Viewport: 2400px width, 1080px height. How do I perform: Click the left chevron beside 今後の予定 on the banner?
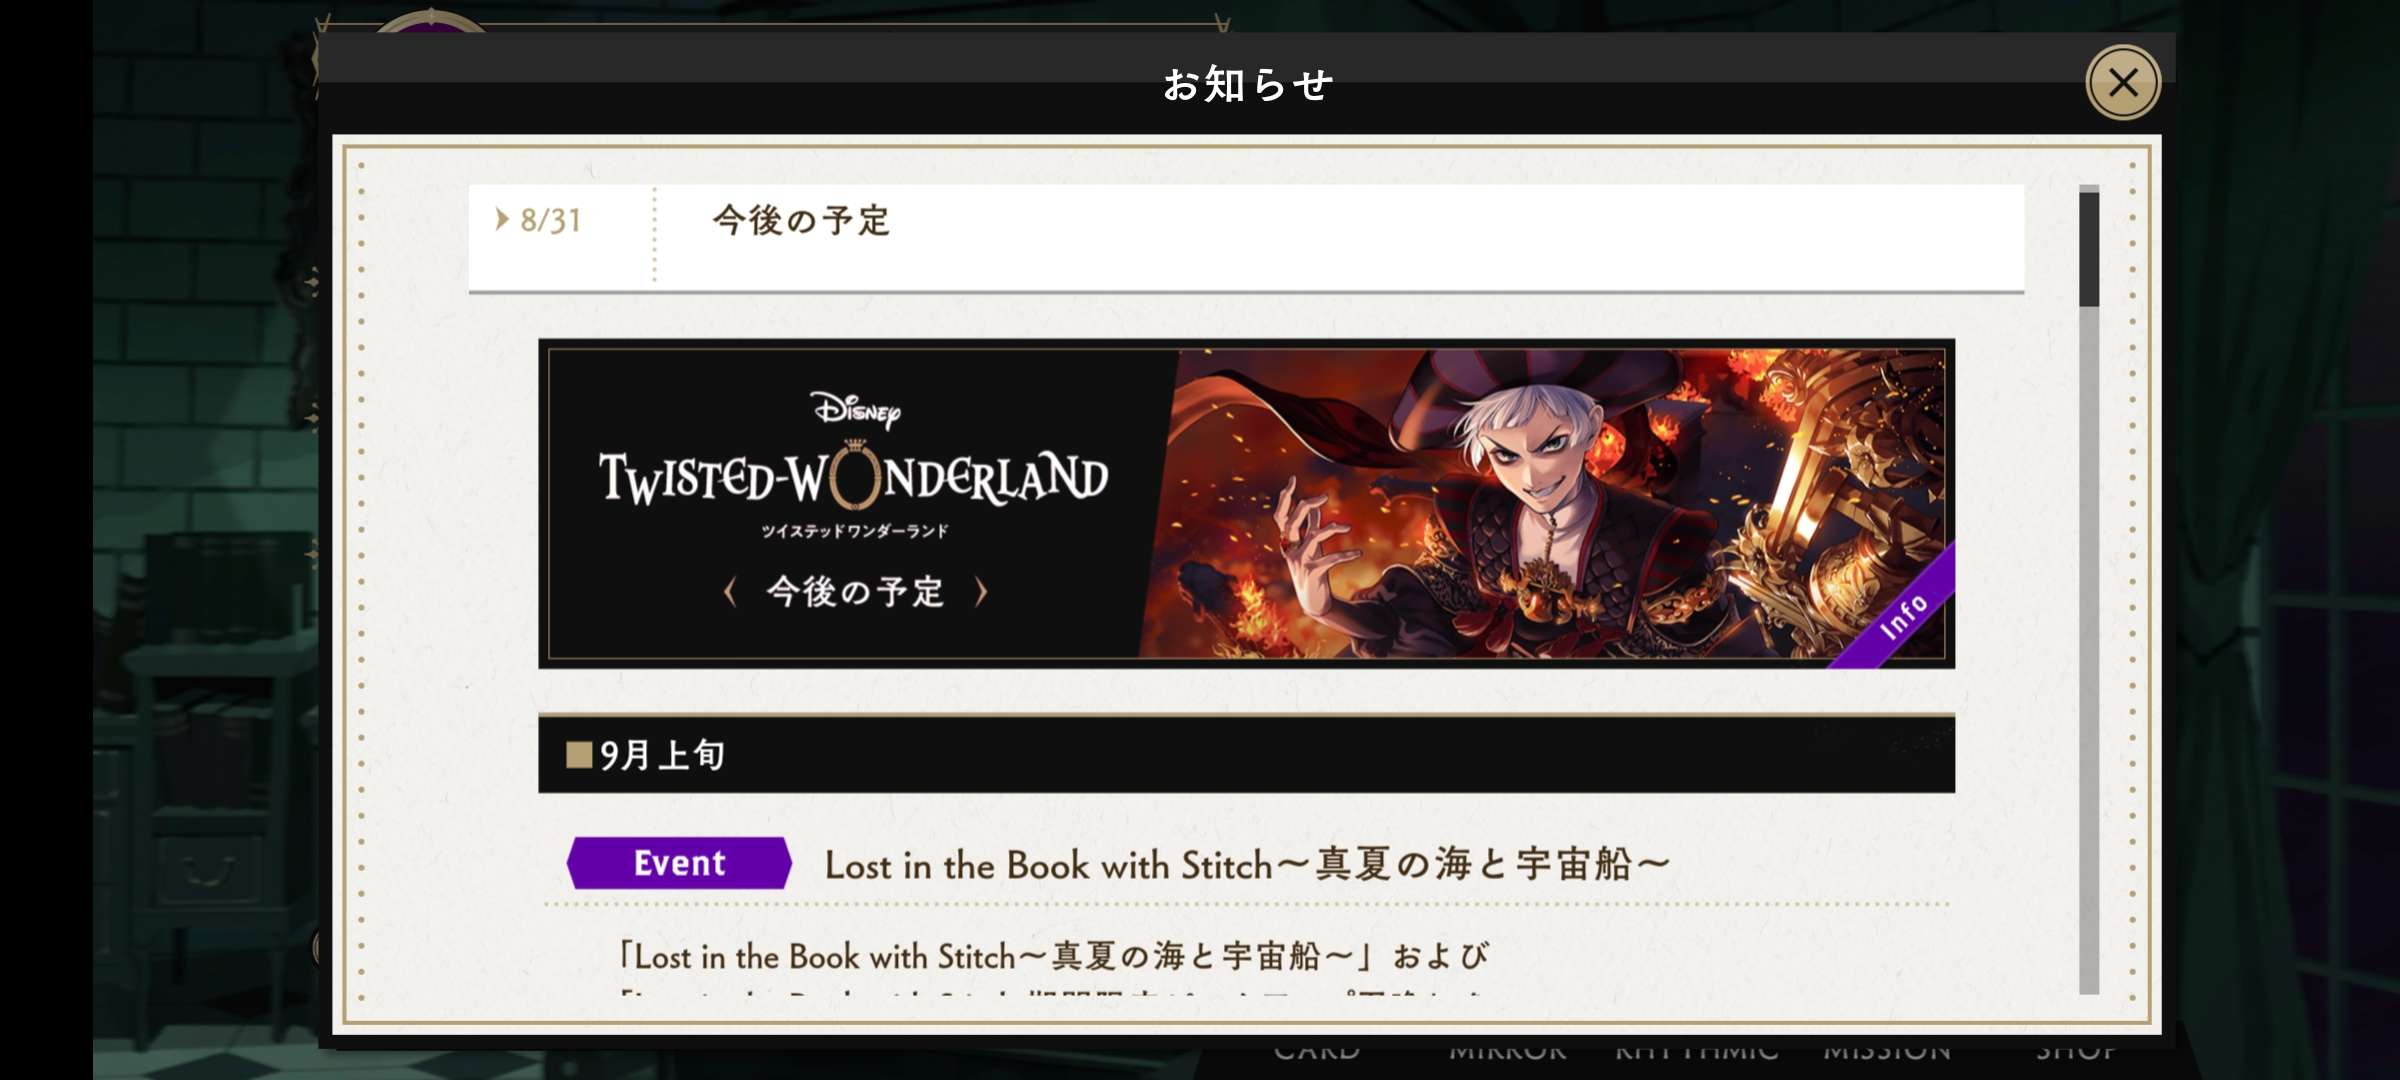(x=730, y=592)
